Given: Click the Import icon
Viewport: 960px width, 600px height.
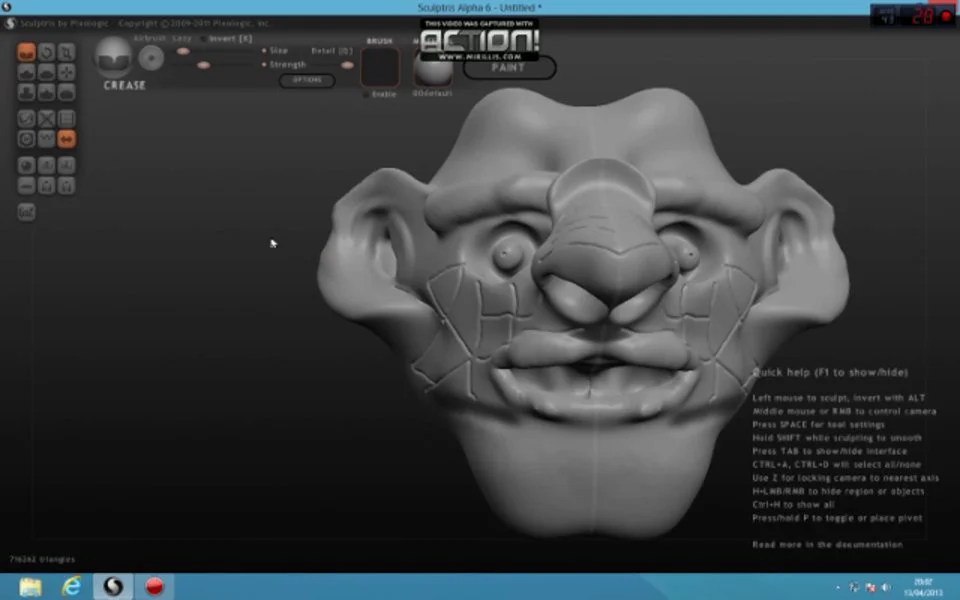Looking at the screenshot, I should click(x=47, y=165).
